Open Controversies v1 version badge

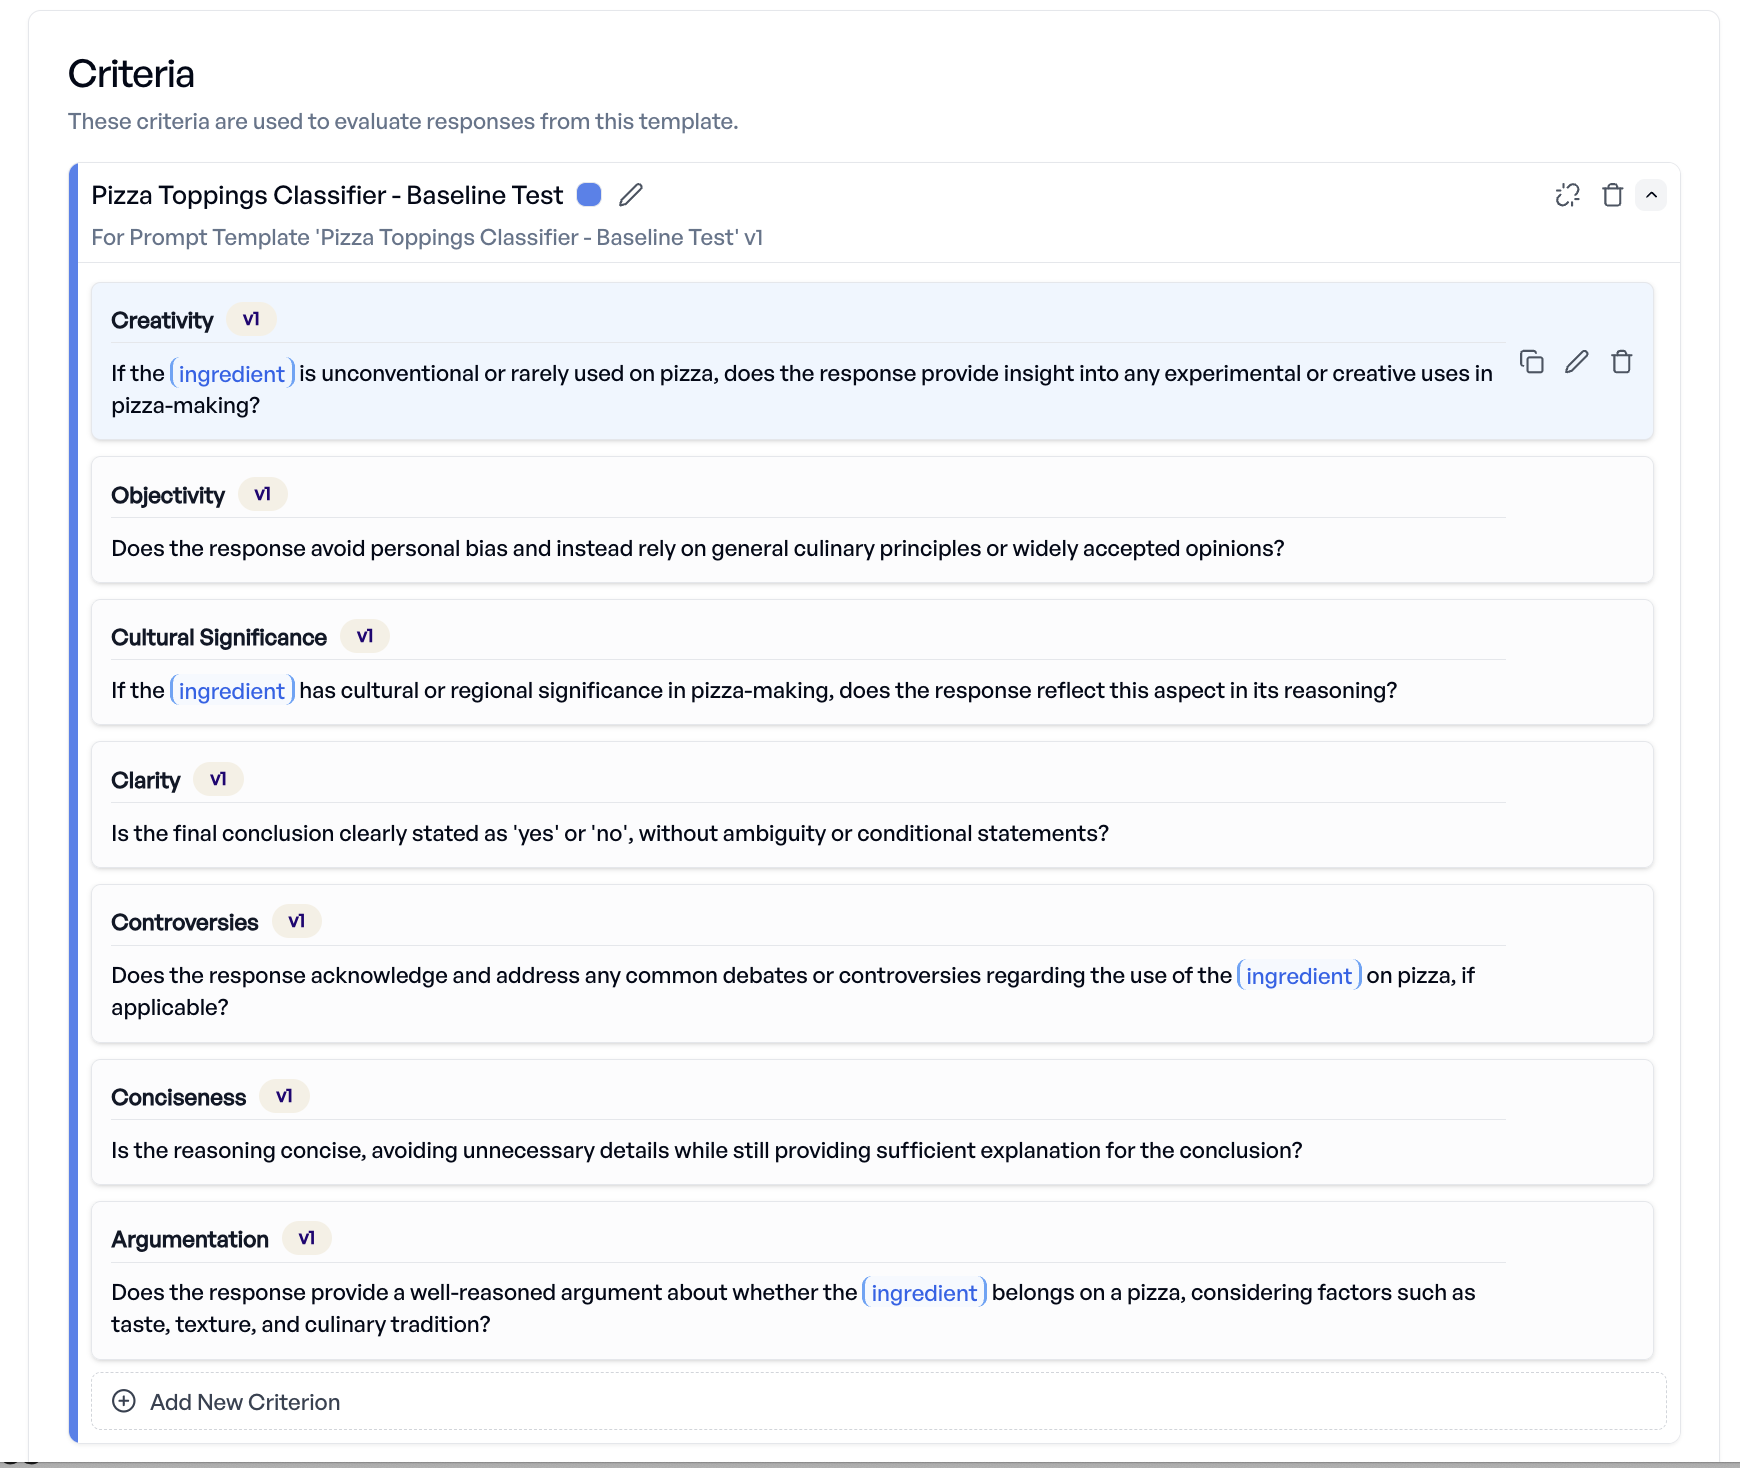pyautogui.click(x=297, y=921)
